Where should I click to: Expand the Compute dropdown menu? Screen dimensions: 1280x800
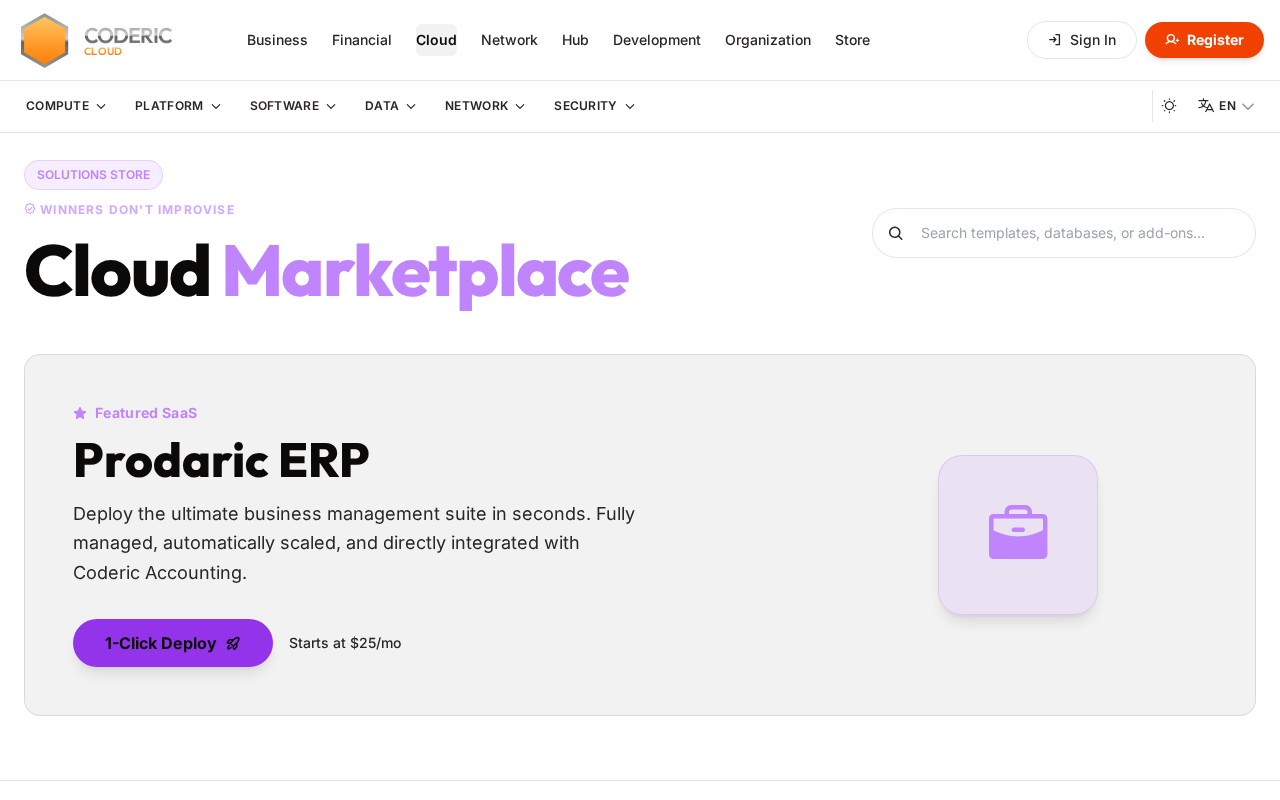pos(66,106)
